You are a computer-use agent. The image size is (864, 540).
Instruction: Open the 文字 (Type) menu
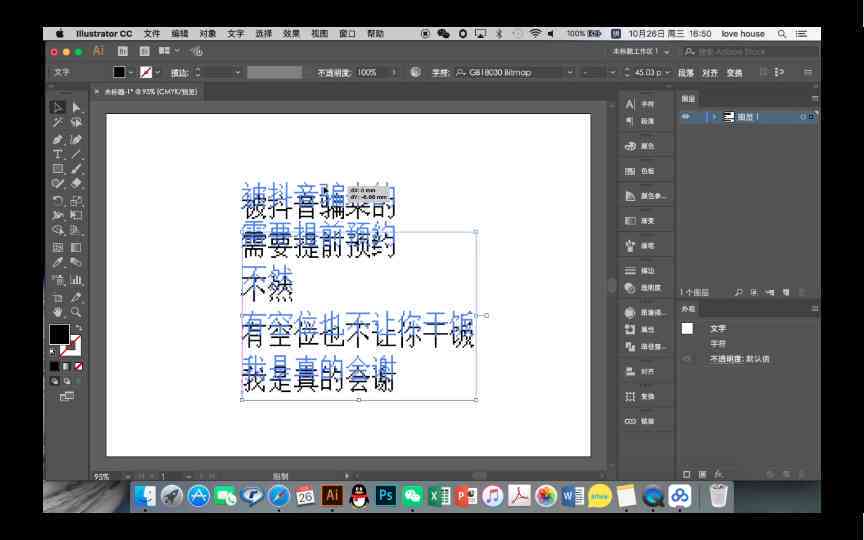tap(235, 34)
